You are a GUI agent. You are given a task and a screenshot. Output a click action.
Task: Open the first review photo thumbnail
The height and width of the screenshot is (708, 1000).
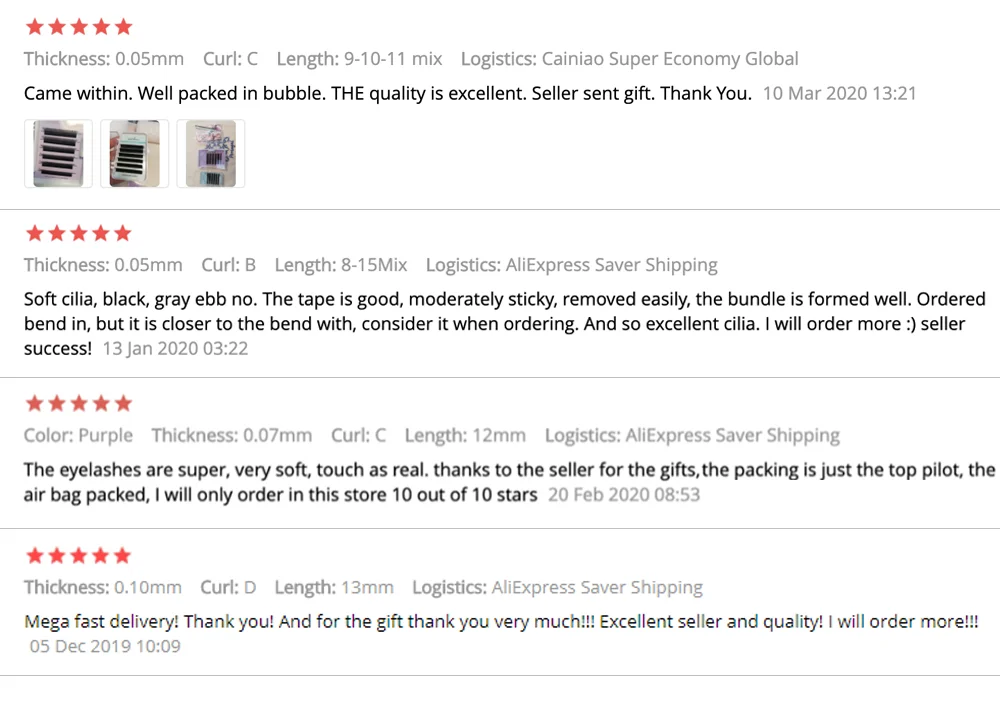(x=58, y=153)
